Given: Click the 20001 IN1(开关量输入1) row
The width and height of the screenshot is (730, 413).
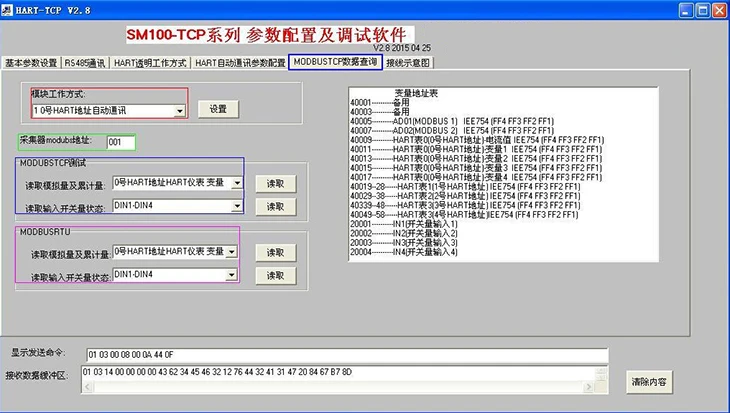Looking at the screenshot, I should 404,224.
